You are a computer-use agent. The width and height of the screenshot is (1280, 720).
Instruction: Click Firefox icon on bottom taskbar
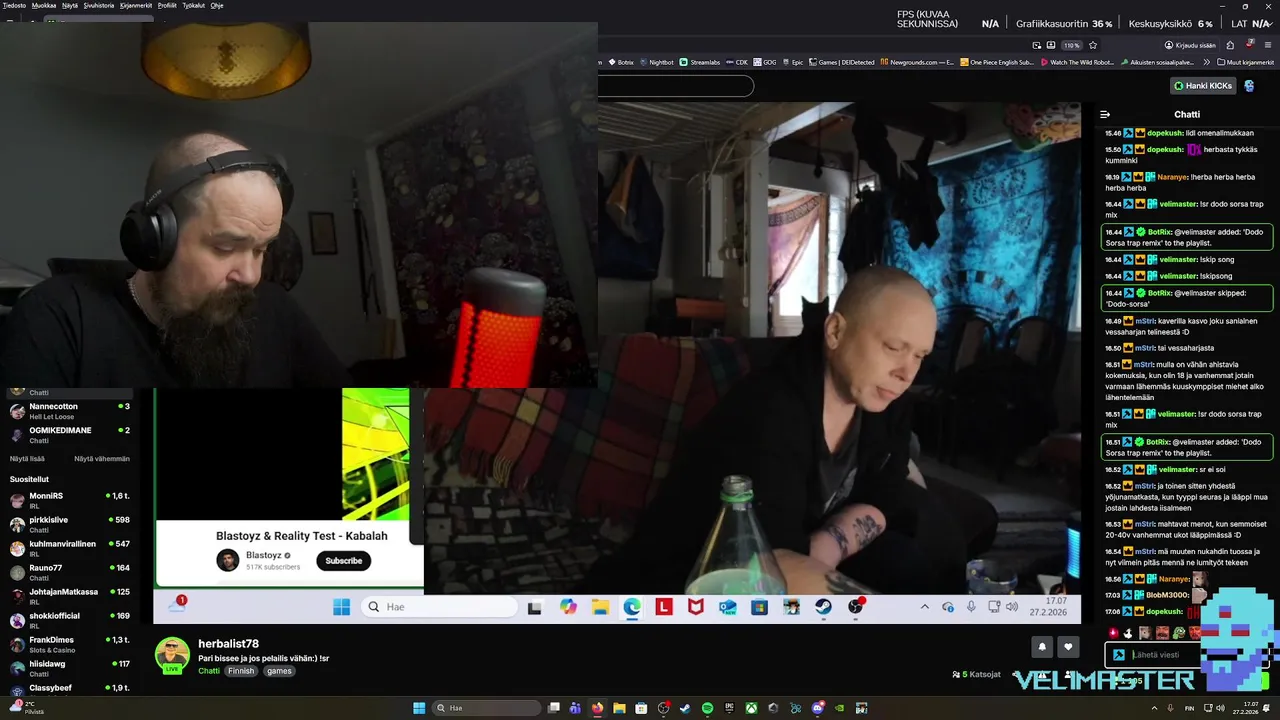[x=598, y=708]
